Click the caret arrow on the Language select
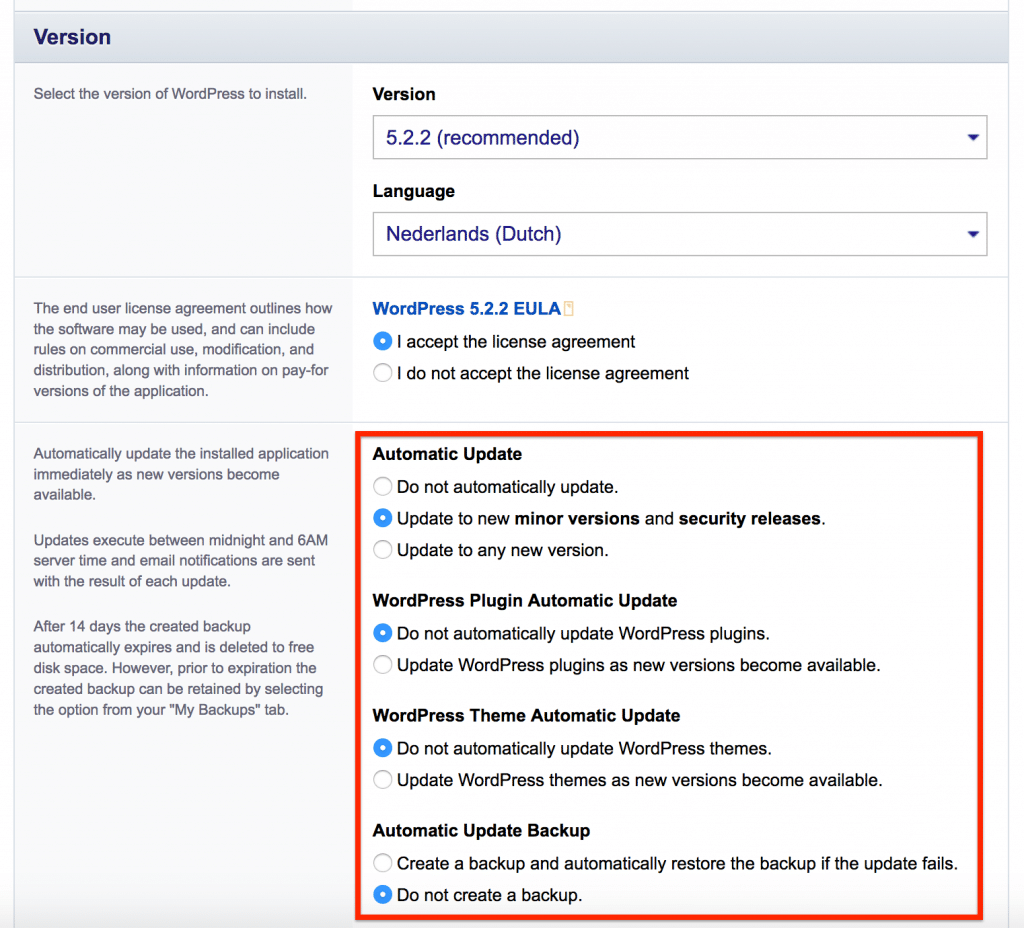This screenshot has height=928, width=1024. (972, 234)
